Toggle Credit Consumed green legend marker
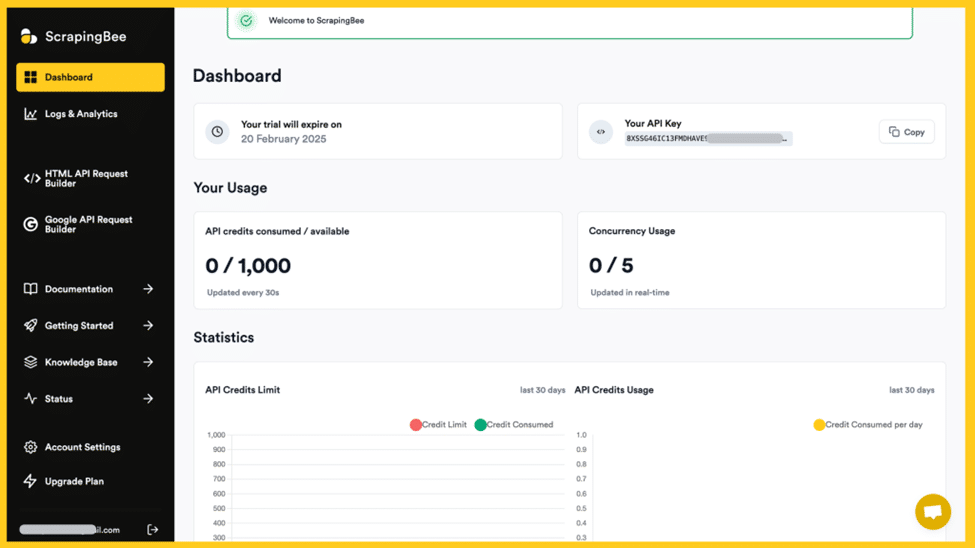Image resolution: width=975 pixels, height=548 pixels. tap(480, 425)
